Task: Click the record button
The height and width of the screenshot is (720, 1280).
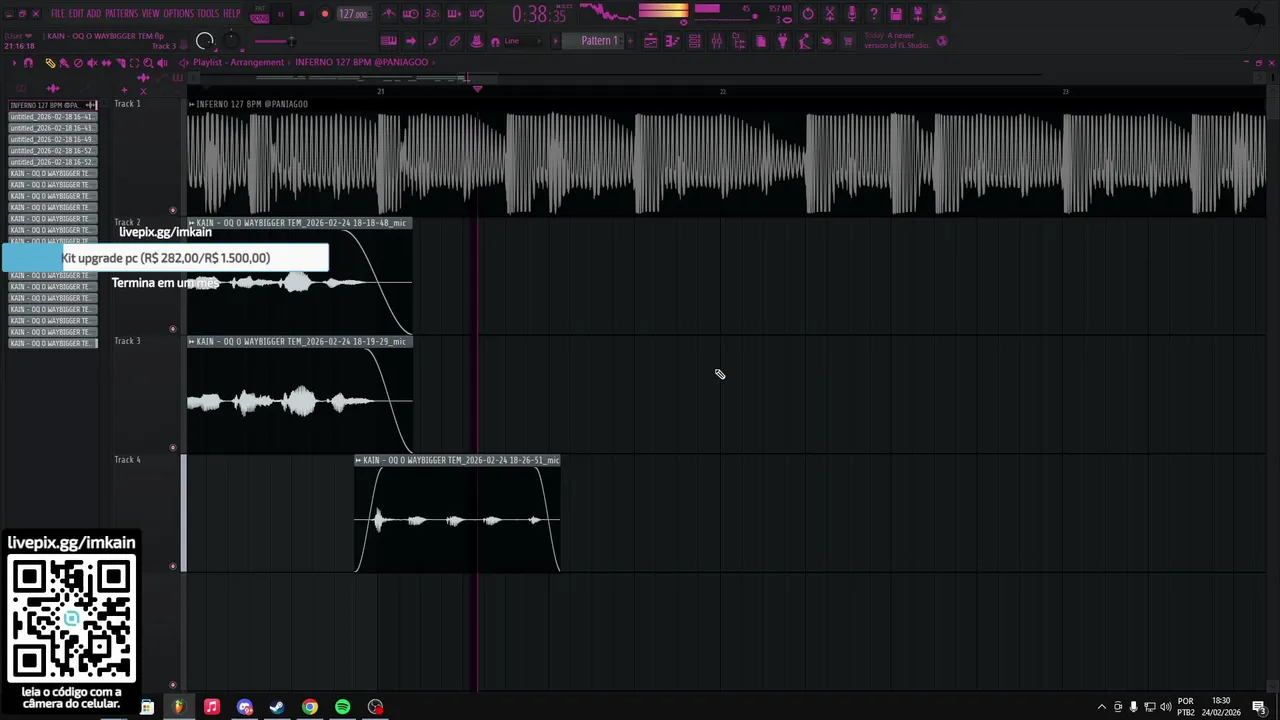Action: (x=324, y=14)
